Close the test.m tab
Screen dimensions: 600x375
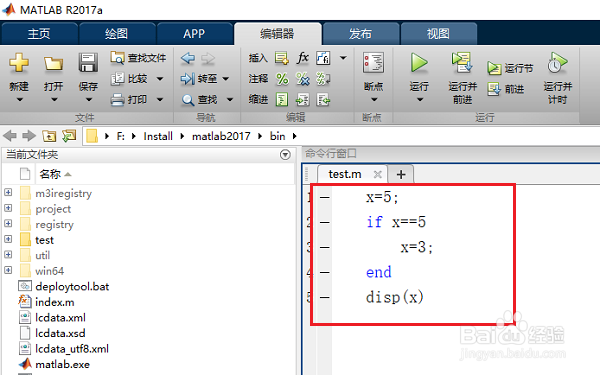378,174
